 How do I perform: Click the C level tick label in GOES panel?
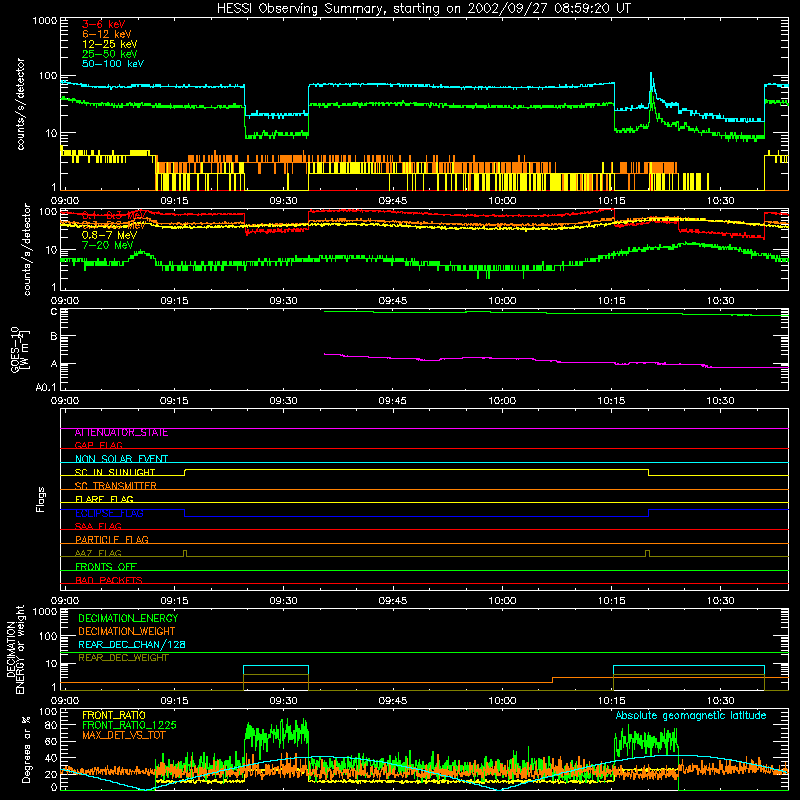[x=54, y=312]
